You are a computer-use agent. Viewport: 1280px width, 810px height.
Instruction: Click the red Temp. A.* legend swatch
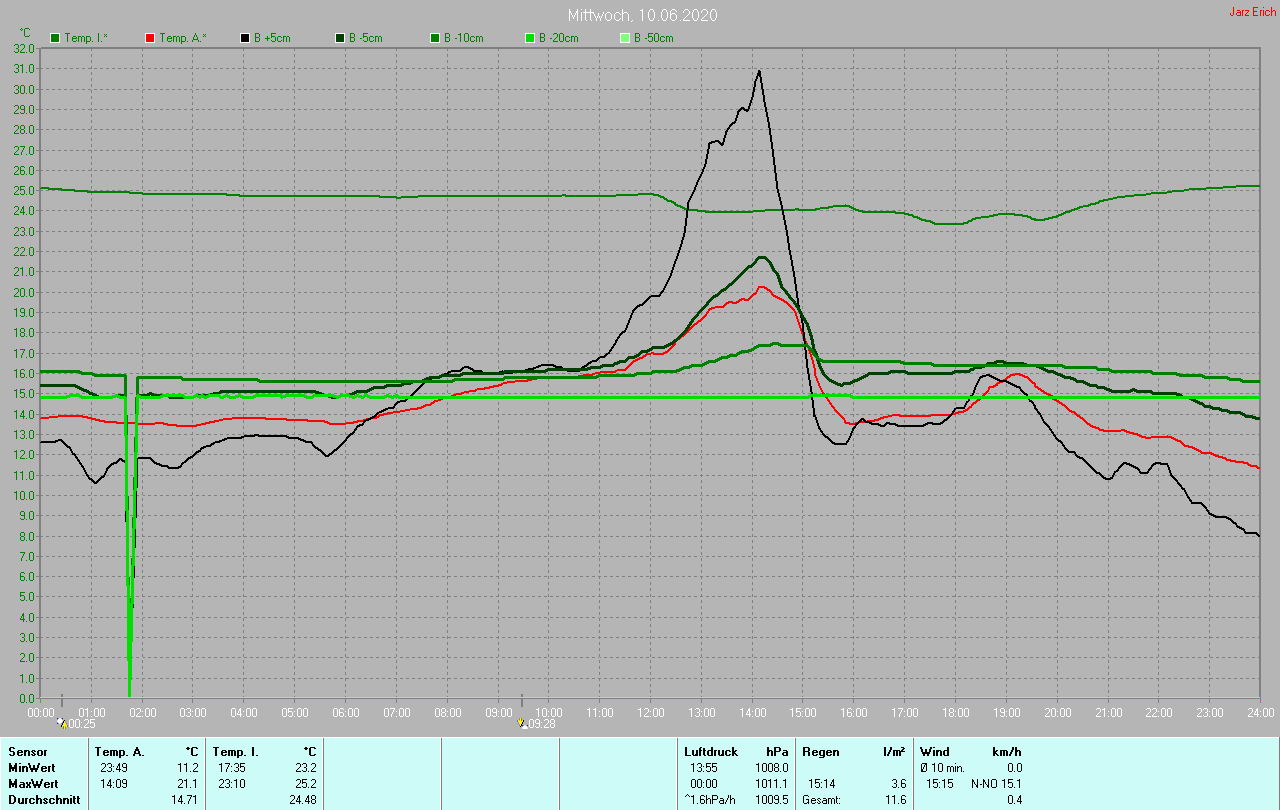150,37
